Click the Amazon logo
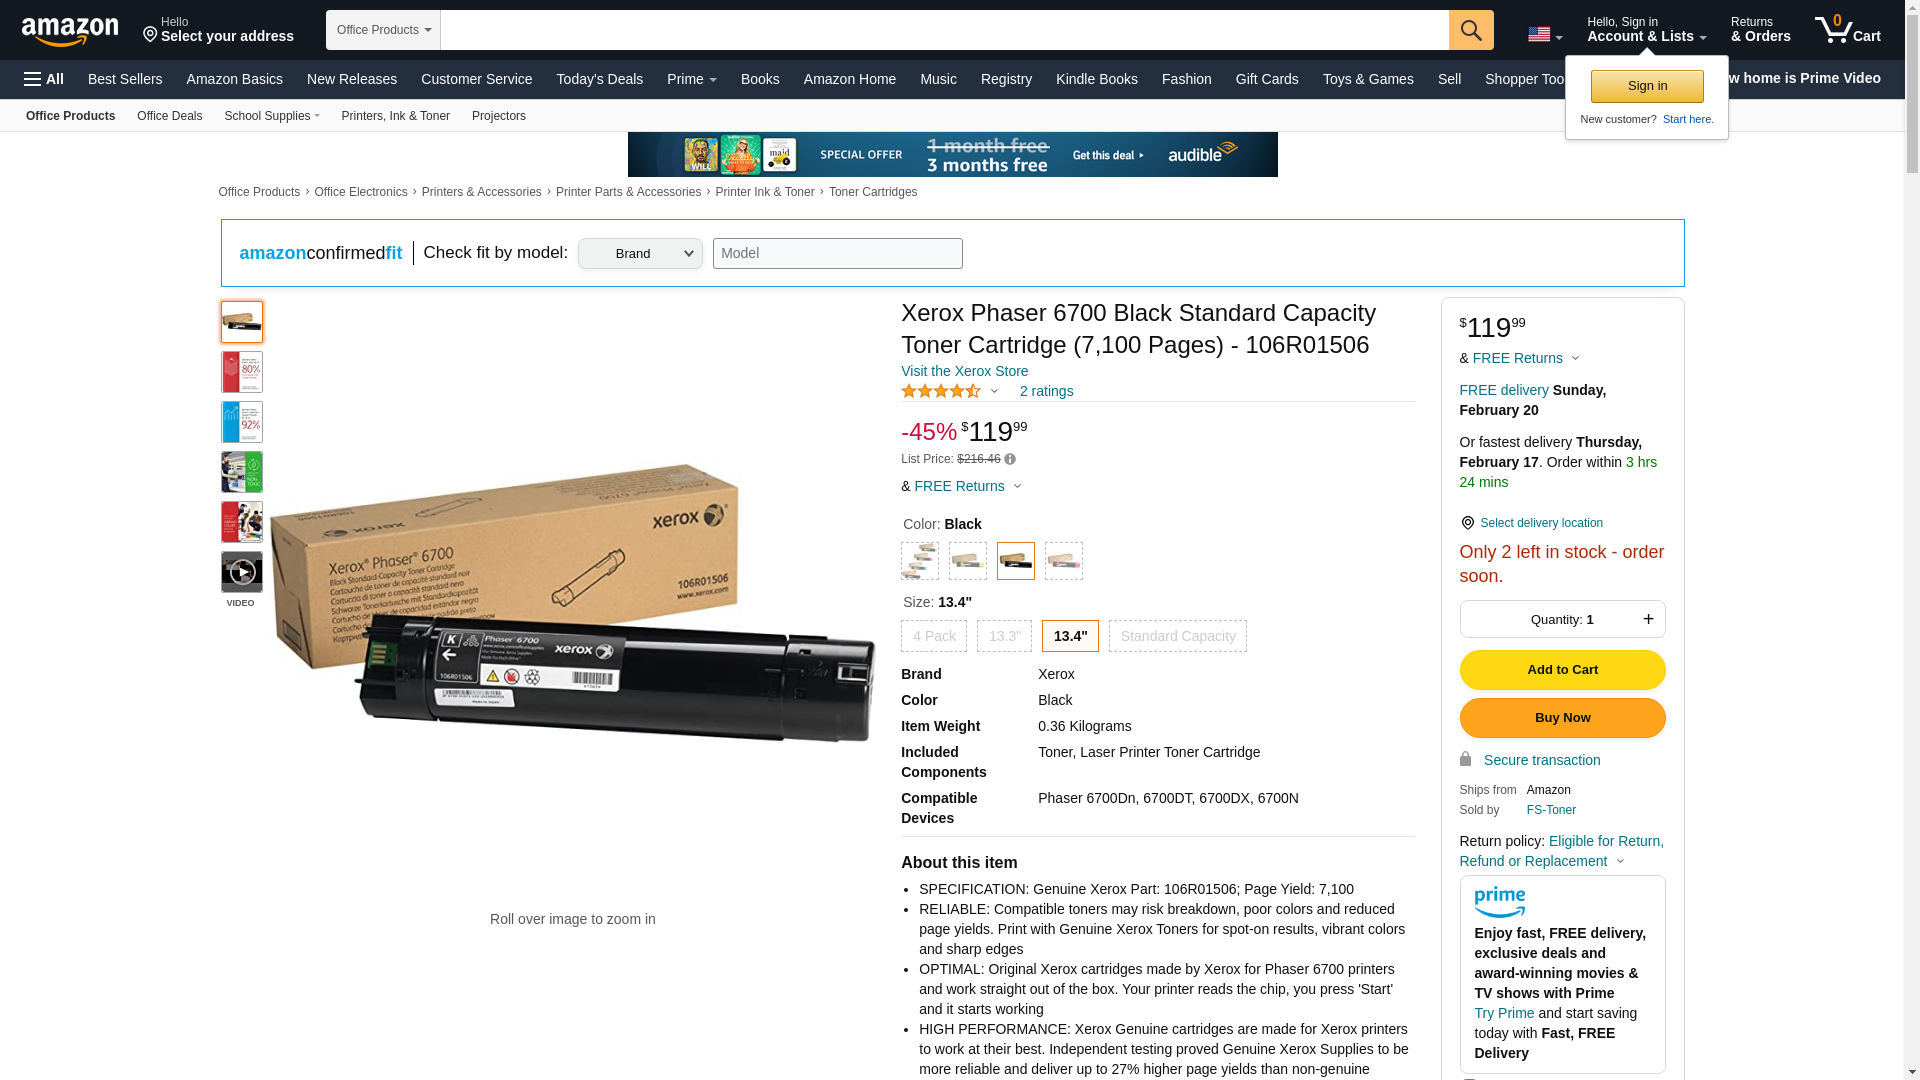 pyautogui.click(x=70, y=31)
